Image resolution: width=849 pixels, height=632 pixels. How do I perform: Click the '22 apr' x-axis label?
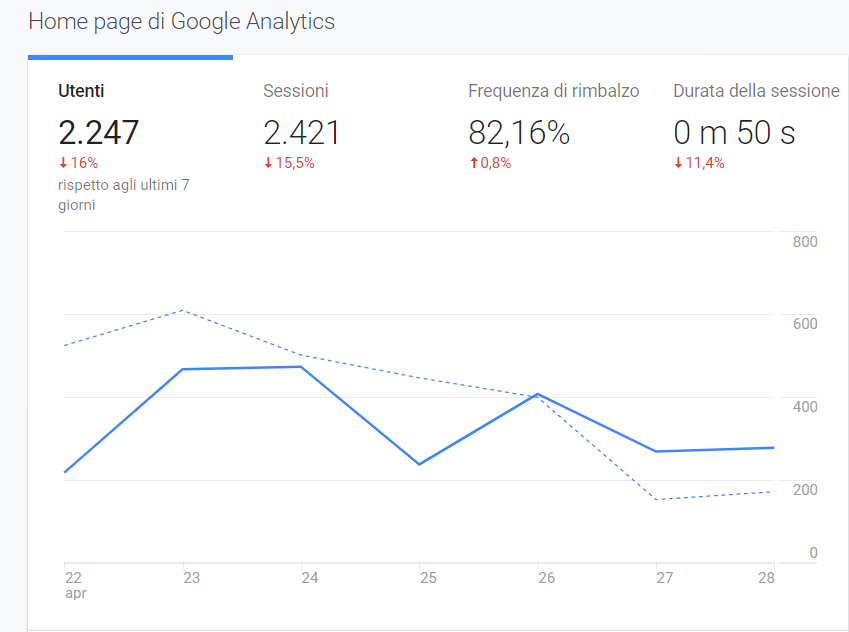pyautogui.click(x=75, y=585)
